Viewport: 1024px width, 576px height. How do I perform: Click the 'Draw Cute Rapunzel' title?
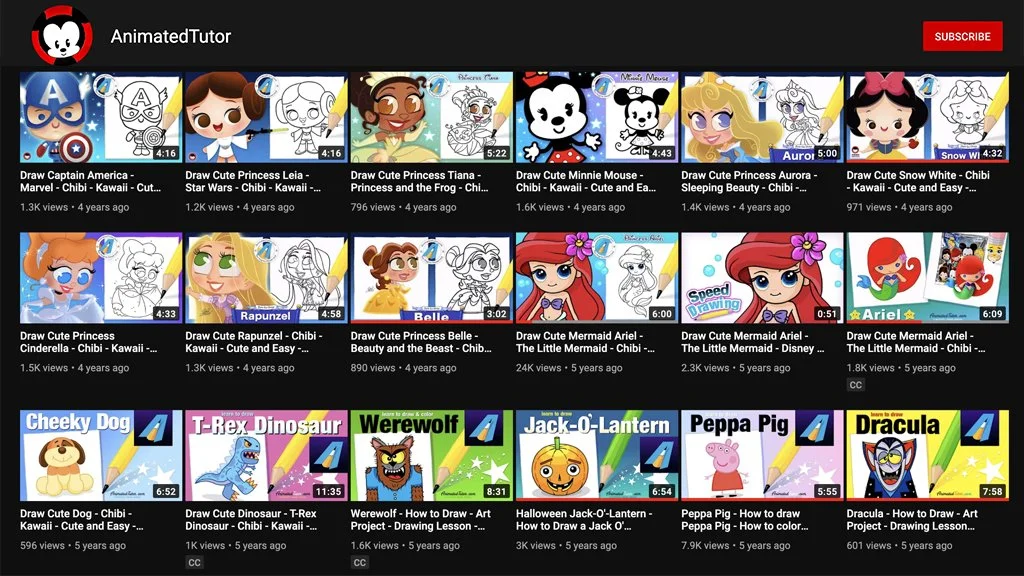(253, 342)
